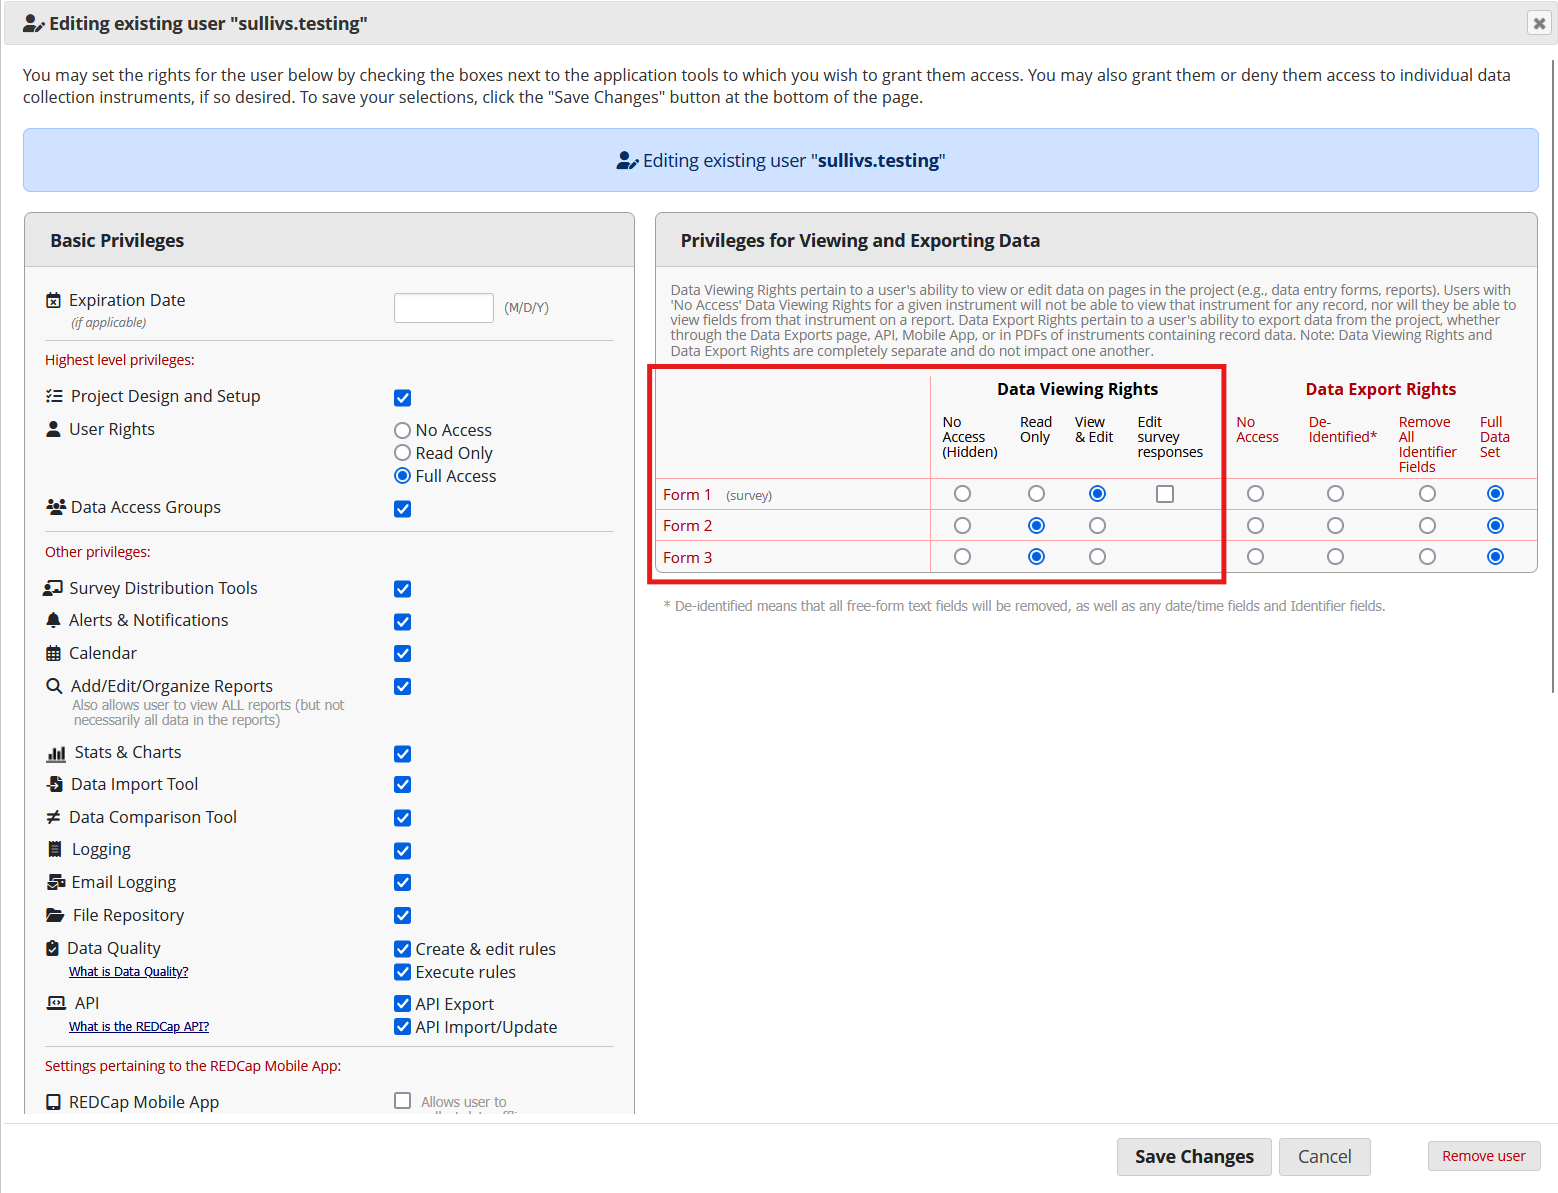Click the Add/Edit/Organize Reports magnifier icon
Screen dimensions: 1558x1193
click(54, 686)
